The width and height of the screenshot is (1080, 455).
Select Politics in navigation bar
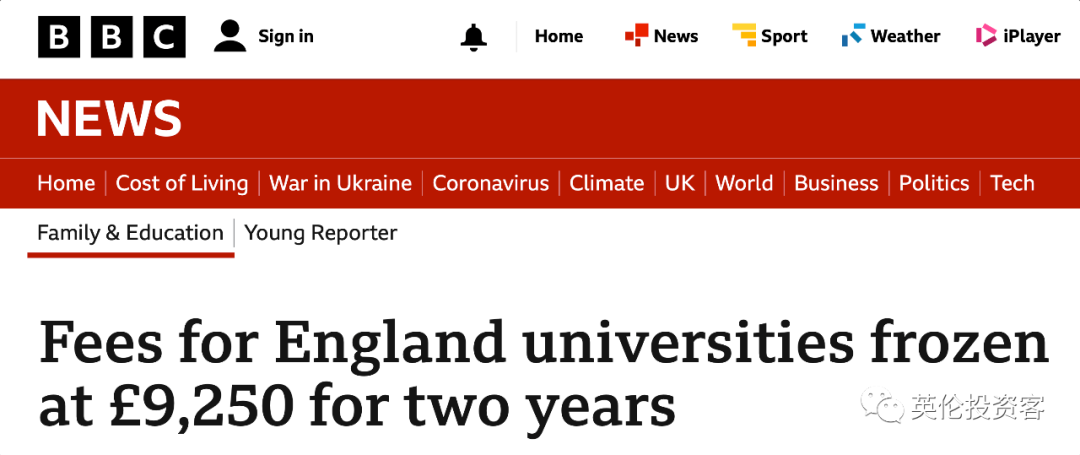point(934,183)
